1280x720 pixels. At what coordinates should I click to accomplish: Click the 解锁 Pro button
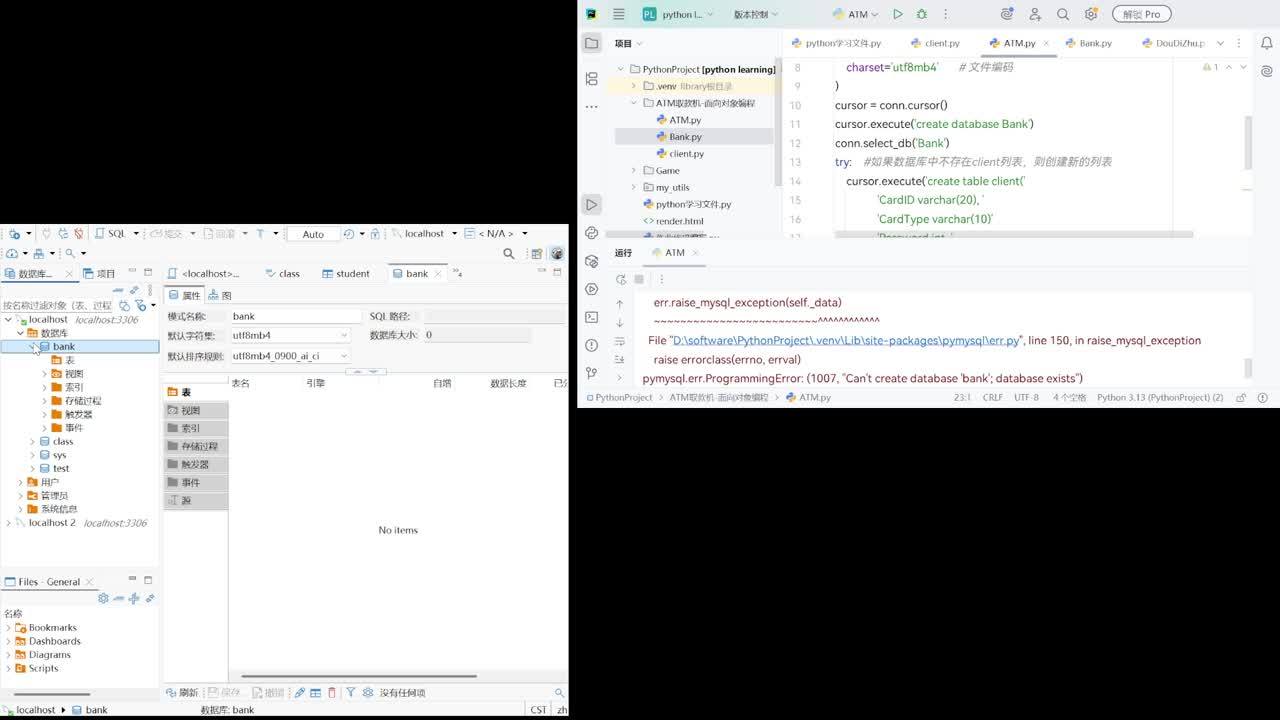(x=1141, y=14)
